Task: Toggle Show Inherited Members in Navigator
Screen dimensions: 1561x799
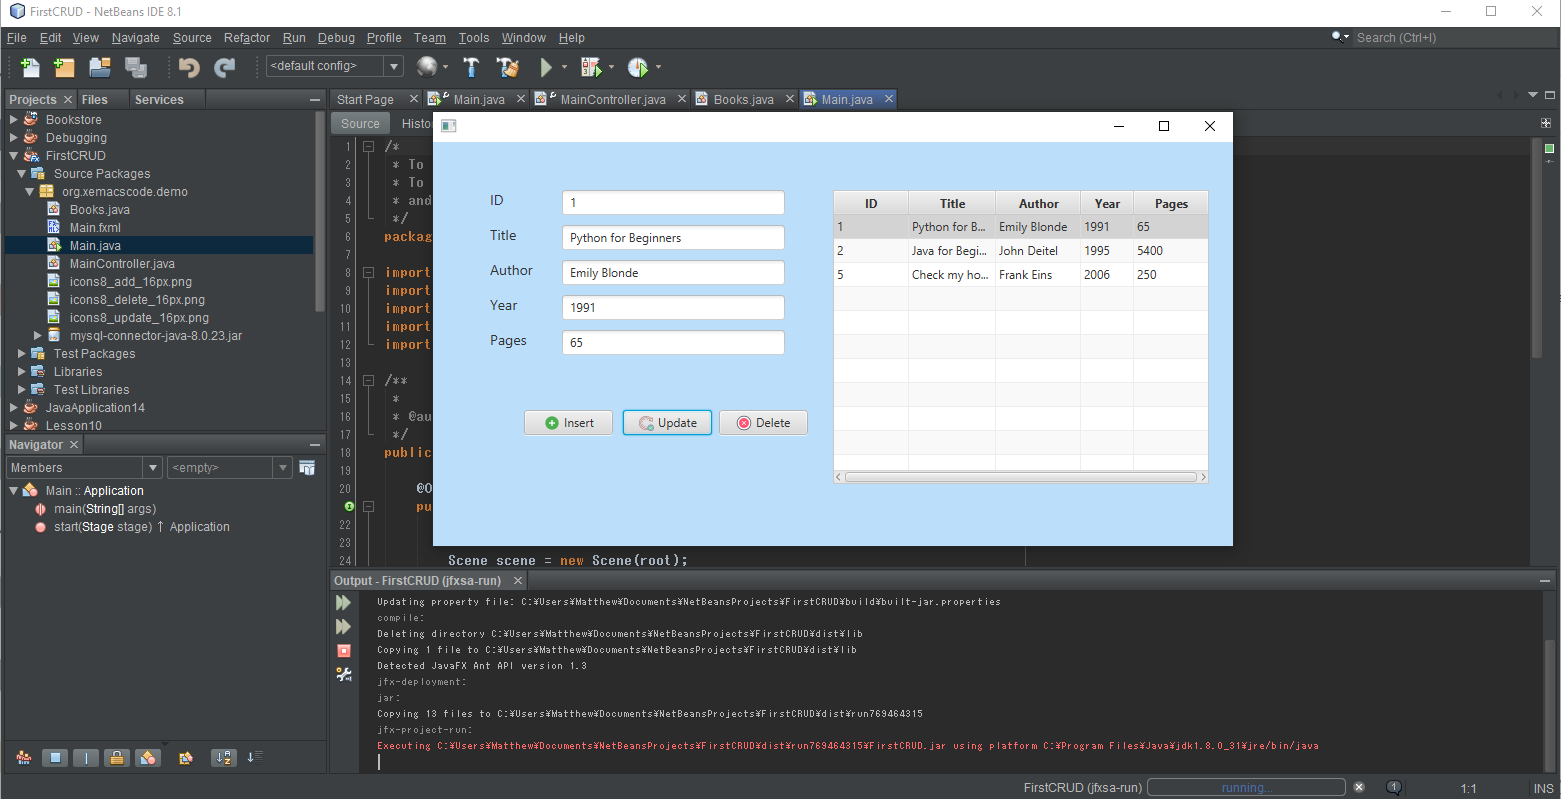Action: (24, 758)
